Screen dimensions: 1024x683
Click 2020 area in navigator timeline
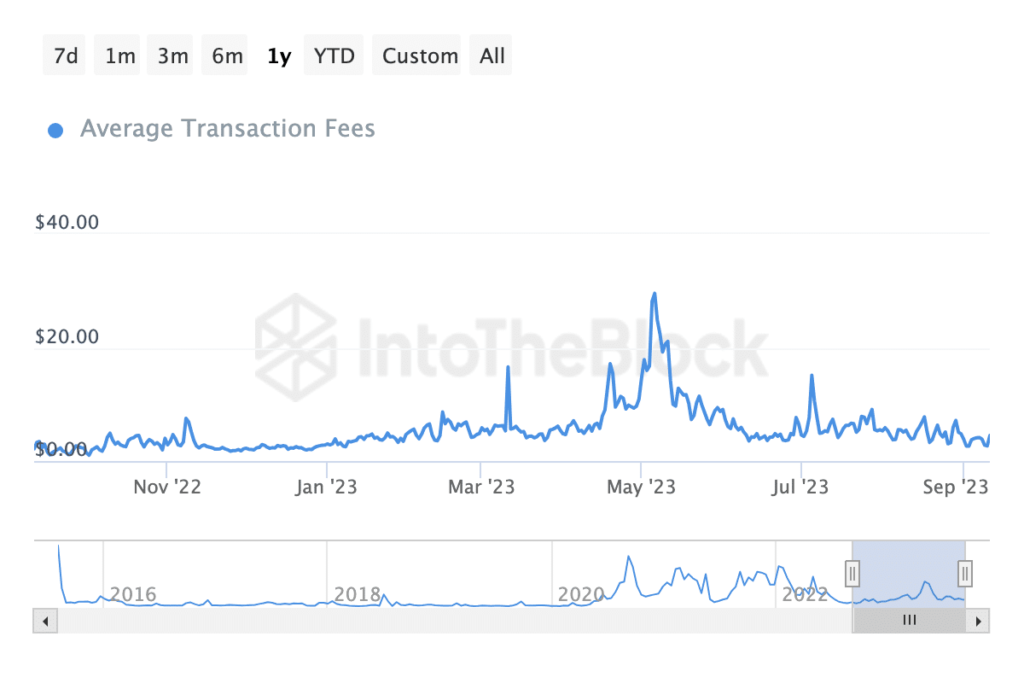581,594
